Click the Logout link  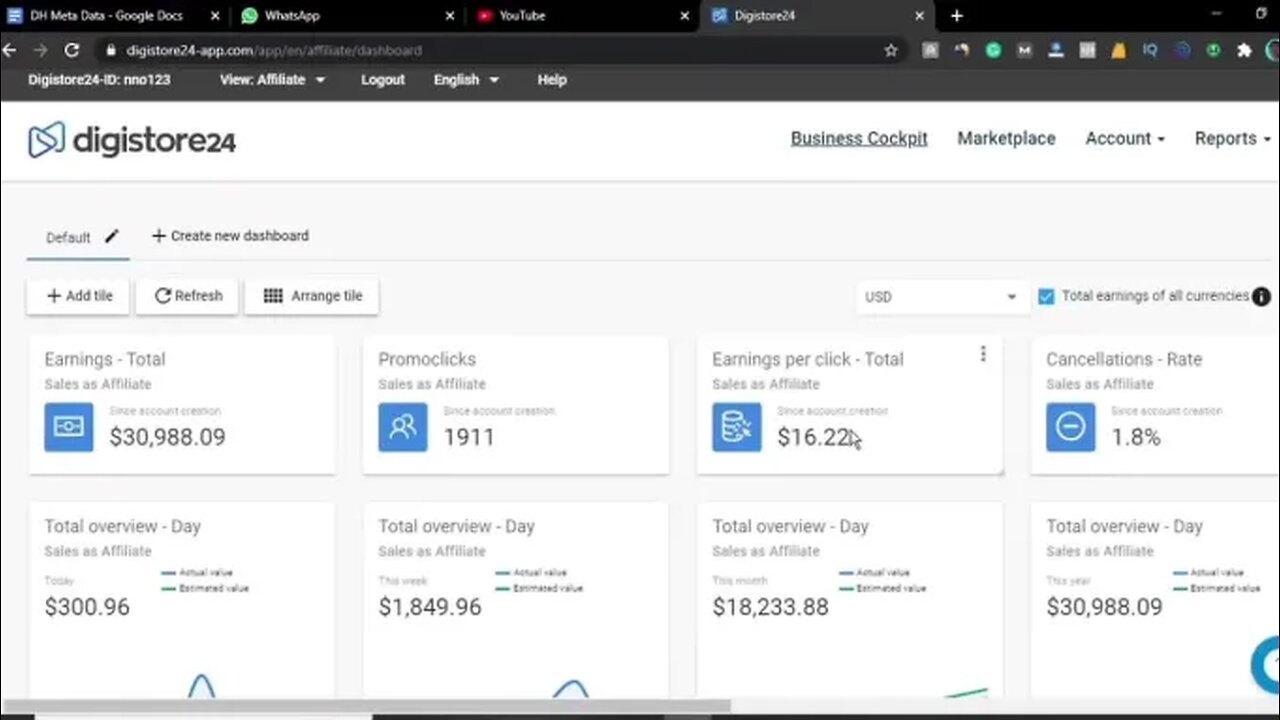[x=383, y=80]
